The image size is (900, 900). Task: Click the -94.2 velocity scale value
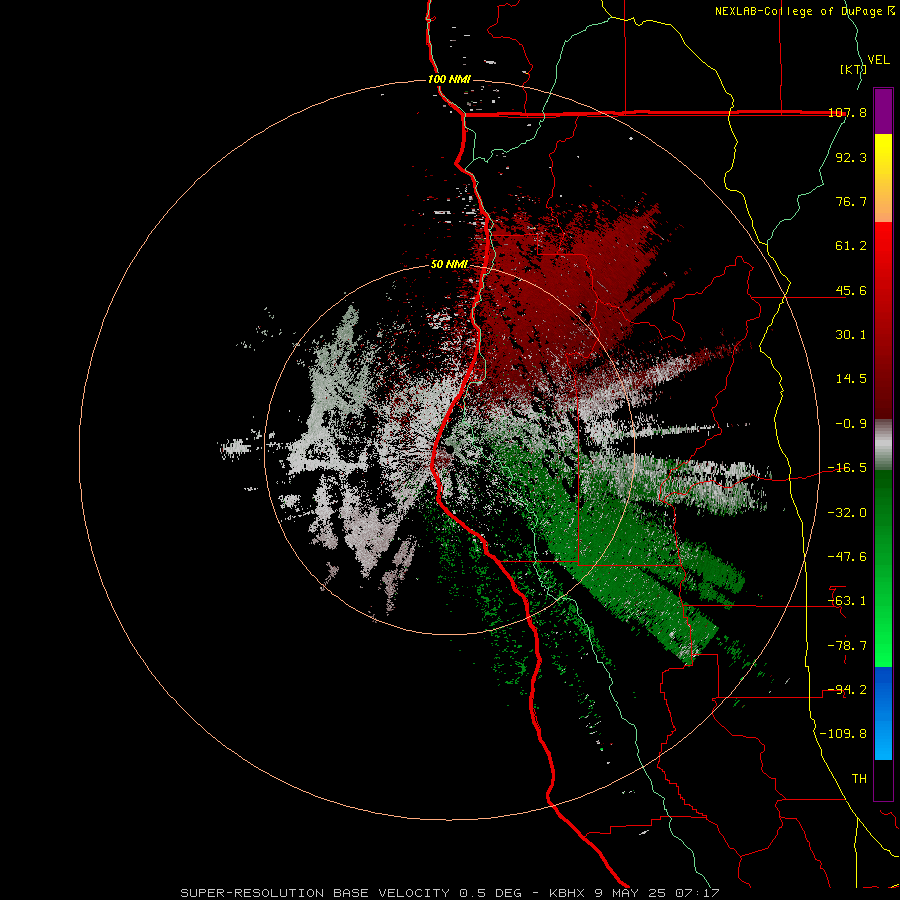[x=847, y=690]
